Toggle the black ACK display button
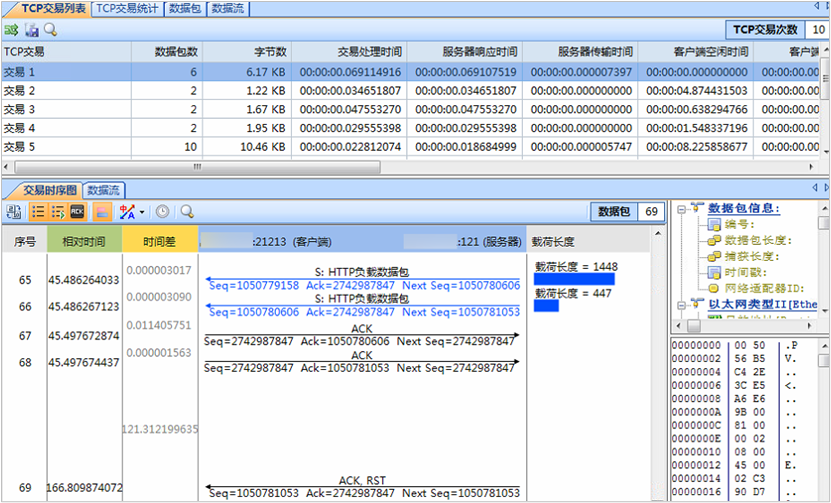The width and height of the screenshot is (831, 503). 78,212
